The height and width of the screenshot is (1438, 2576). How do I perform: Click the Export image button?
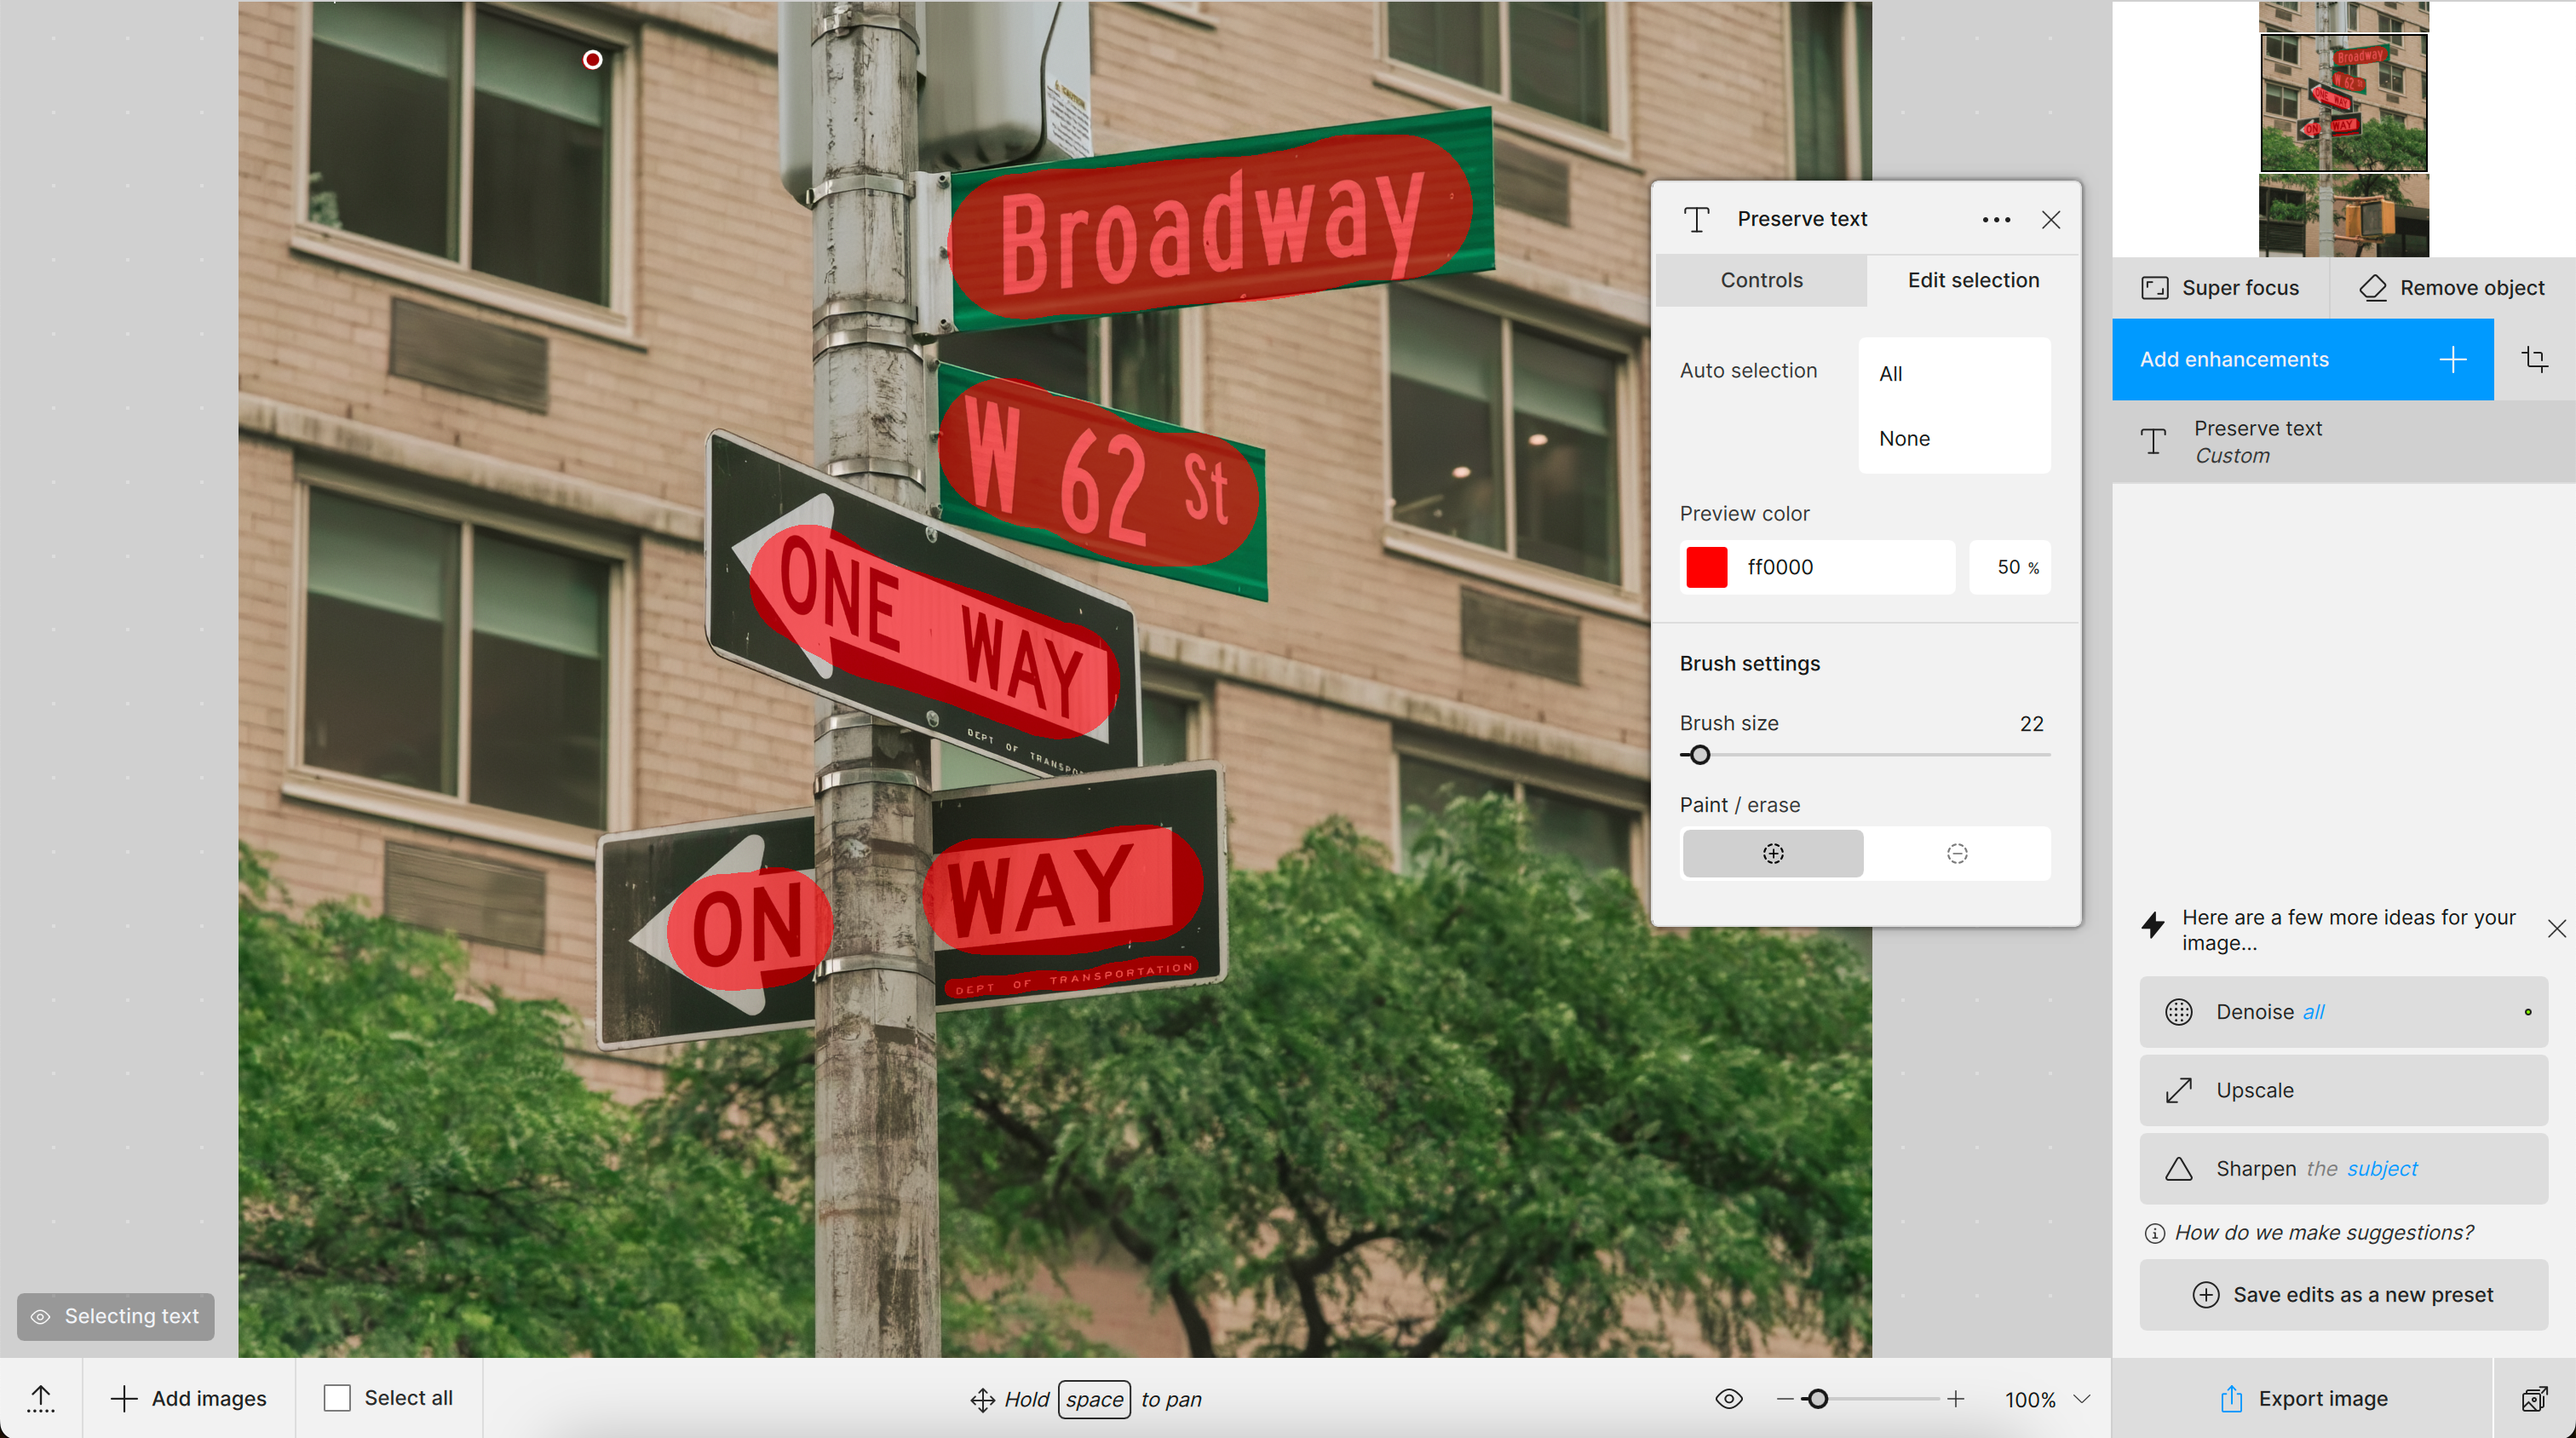click(x=2302, y=1398)
